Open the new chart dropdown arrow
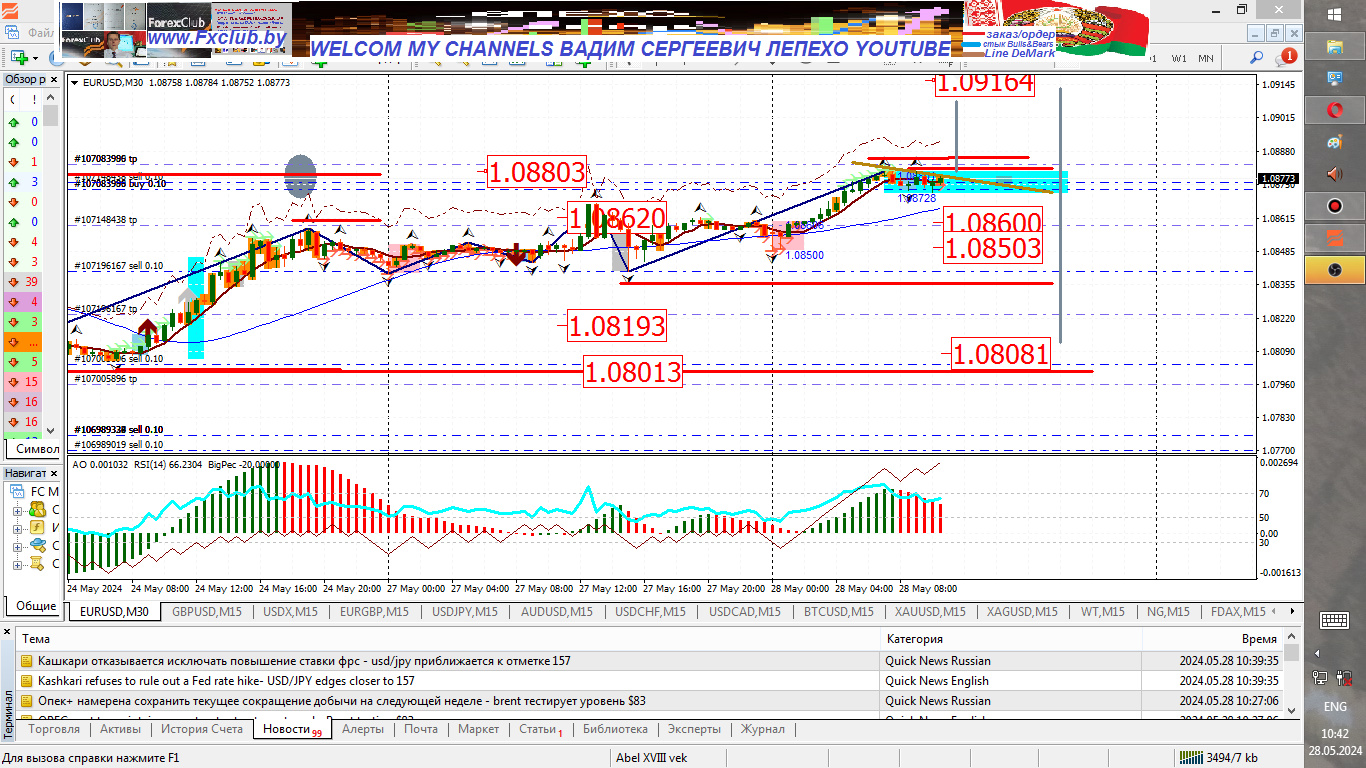The width and height of the screenshot is (1366, 768). [x=34, y=58]
